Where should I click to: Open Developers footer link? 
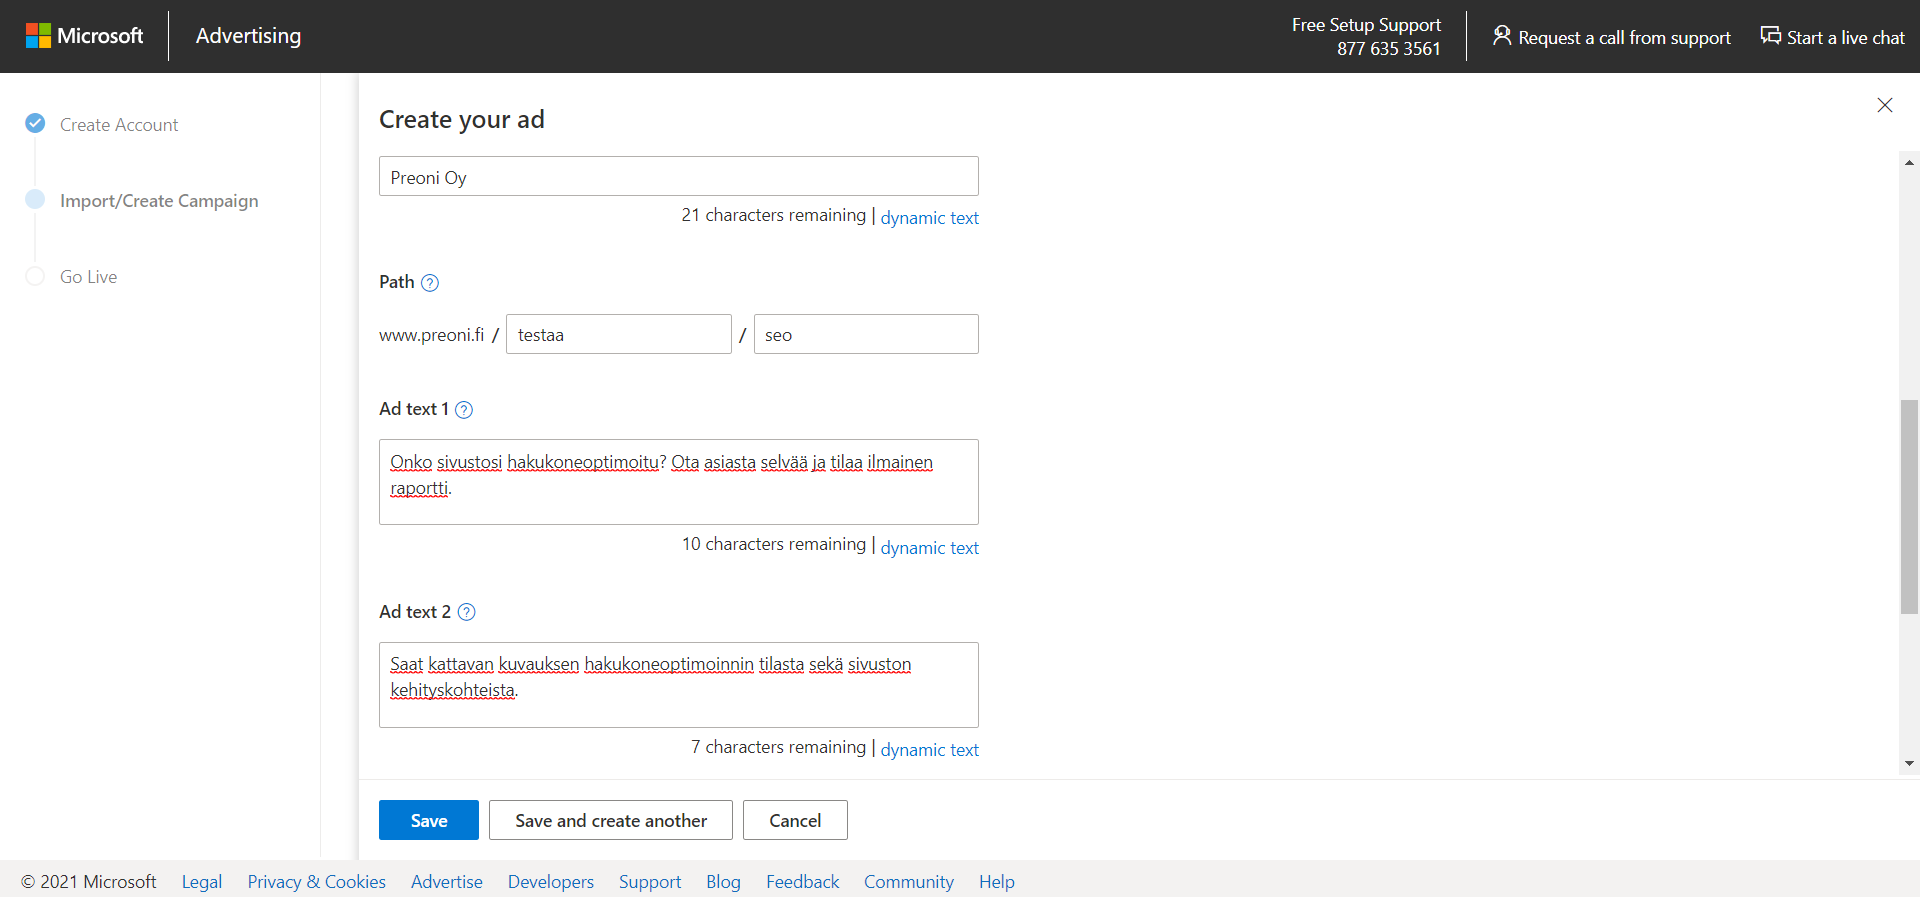point(551,882)
